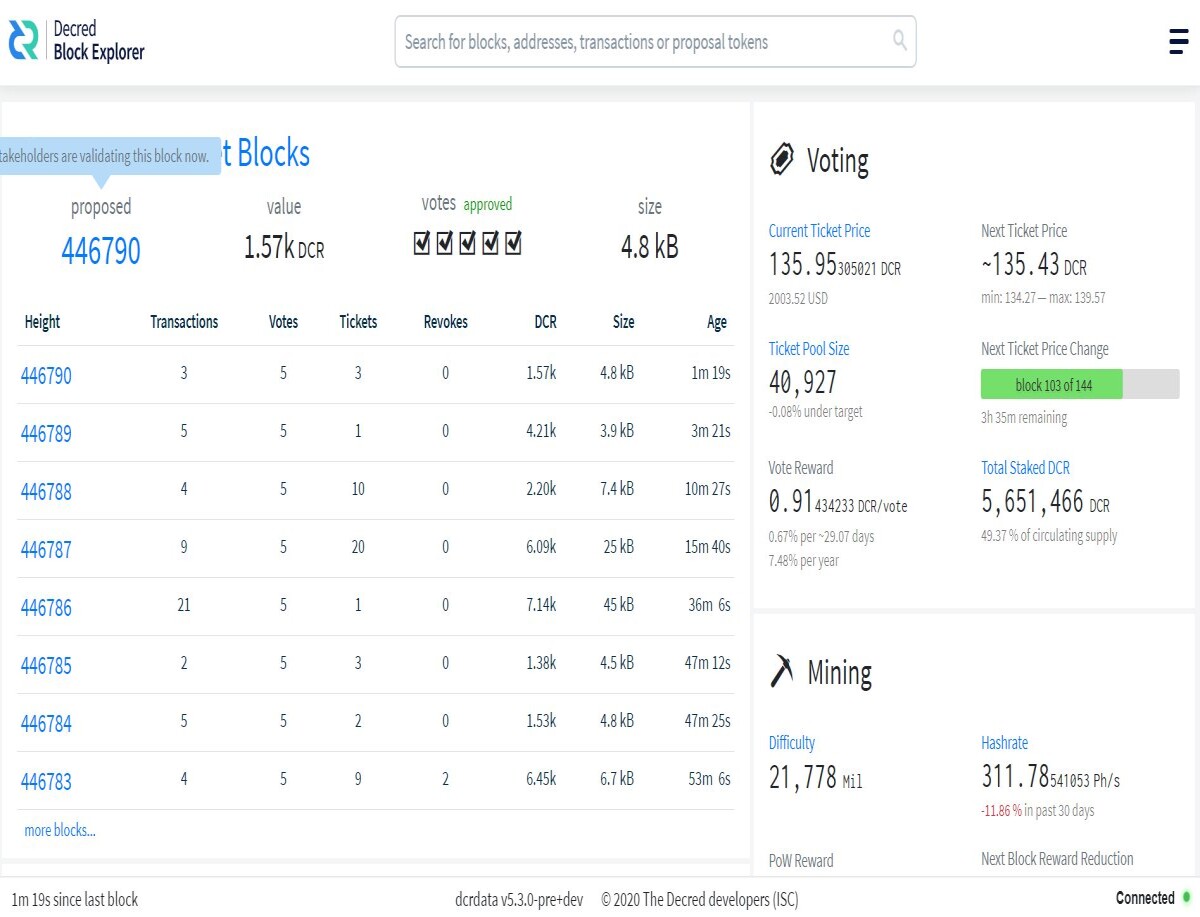1200x917 pixels.
Task: Click 7.14k DCR in block 446786 row
Action: coord(541,605)
